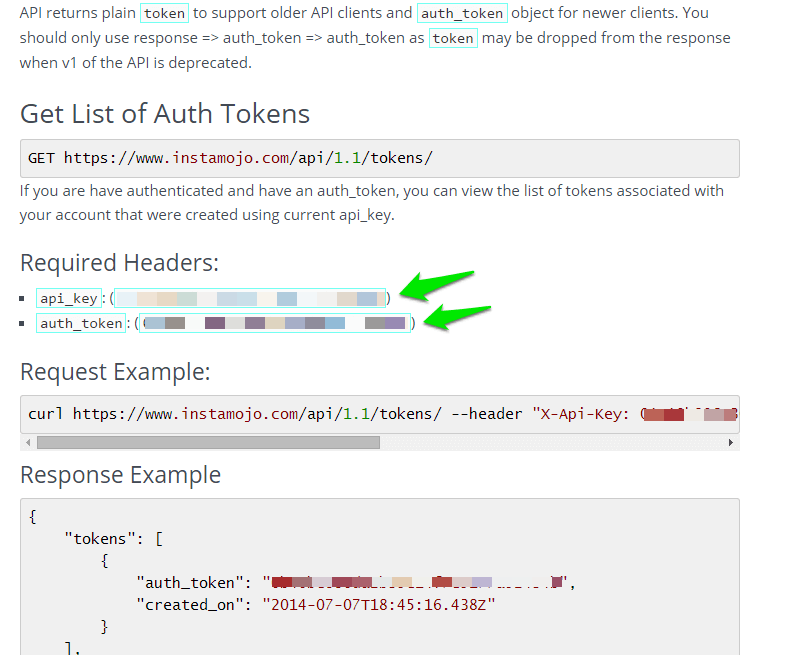The height and width of the screenshot is (655, 793).
Task: Click the inline 'token' code tag in first line
Action: (164, 13)
